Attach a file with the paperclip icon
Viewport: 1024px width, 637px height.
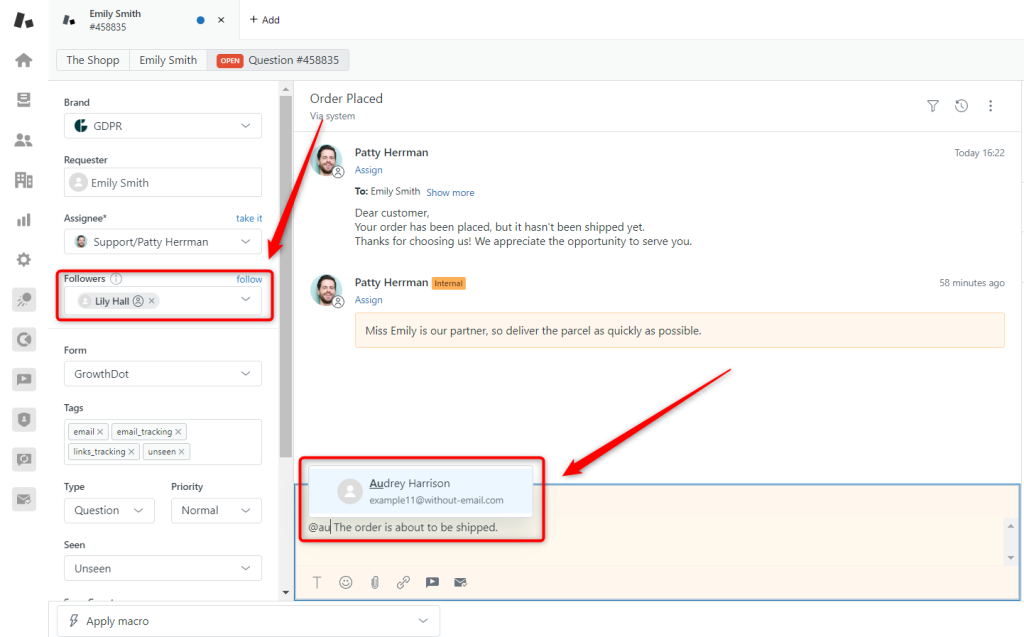[x=374, y=582]
